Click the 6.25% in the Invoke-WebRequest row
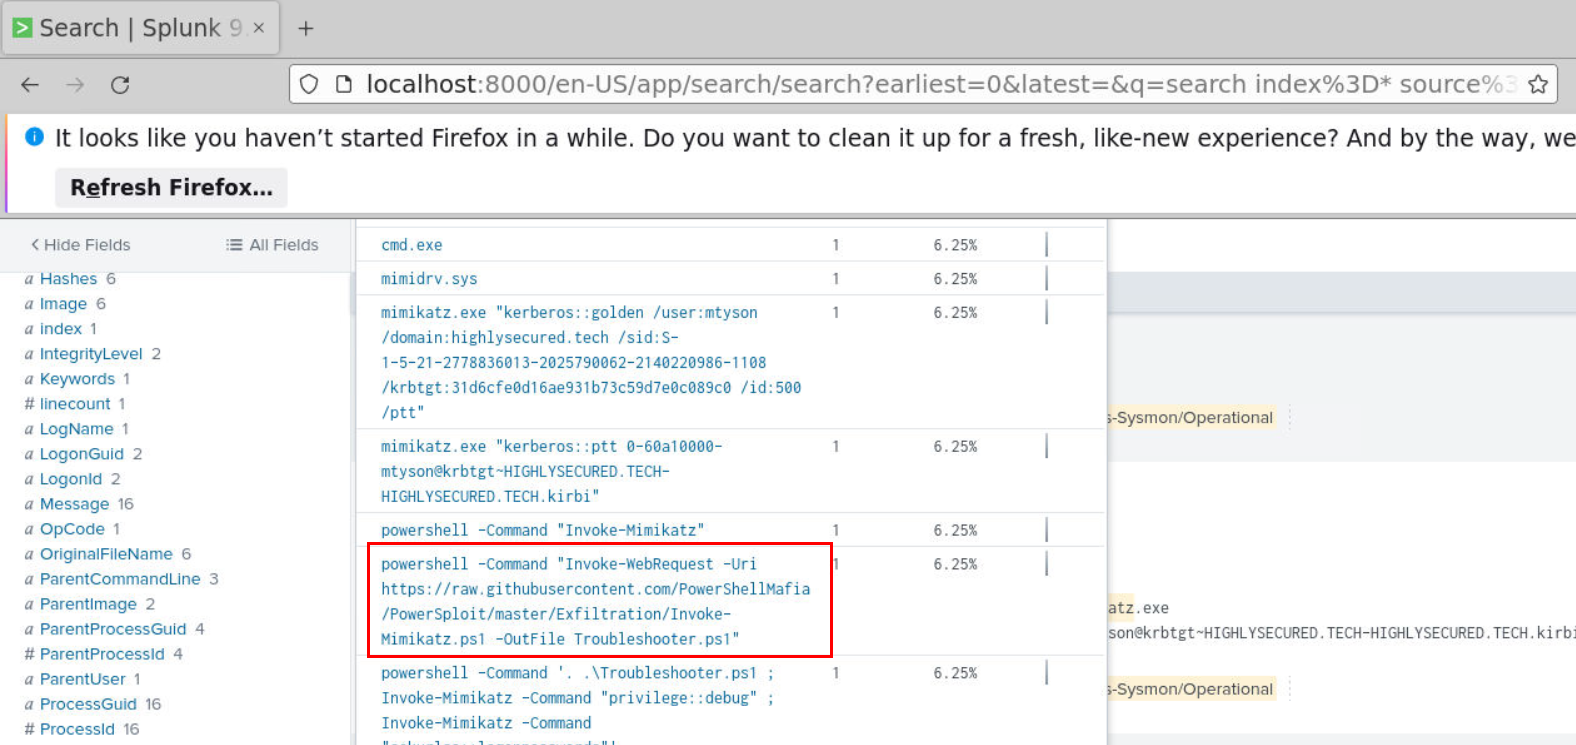 tap(955, 564)
